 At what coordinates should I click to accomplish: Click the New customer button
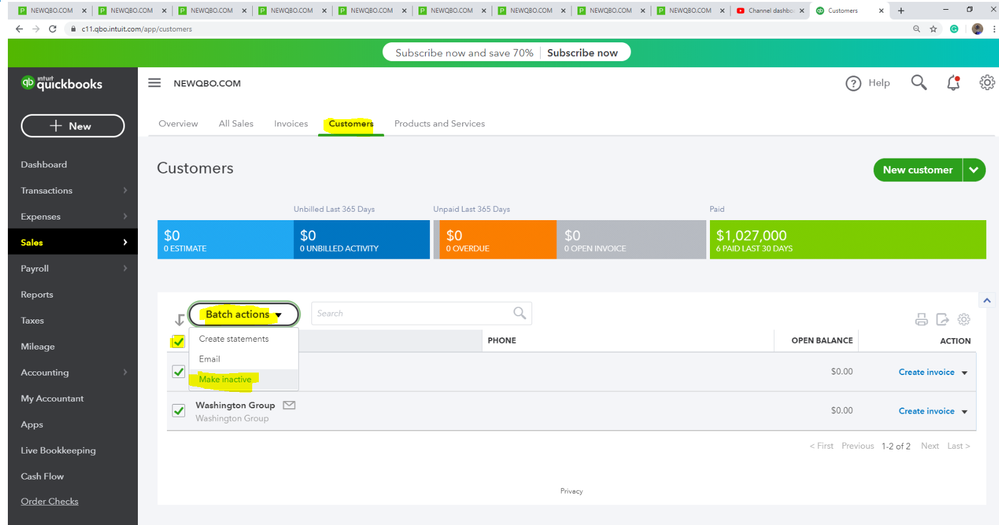coord(917,170)
